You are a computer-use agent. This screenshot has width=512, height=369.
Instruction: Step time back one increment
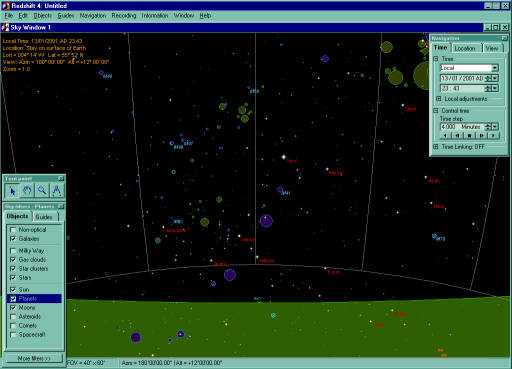(458, 135)
